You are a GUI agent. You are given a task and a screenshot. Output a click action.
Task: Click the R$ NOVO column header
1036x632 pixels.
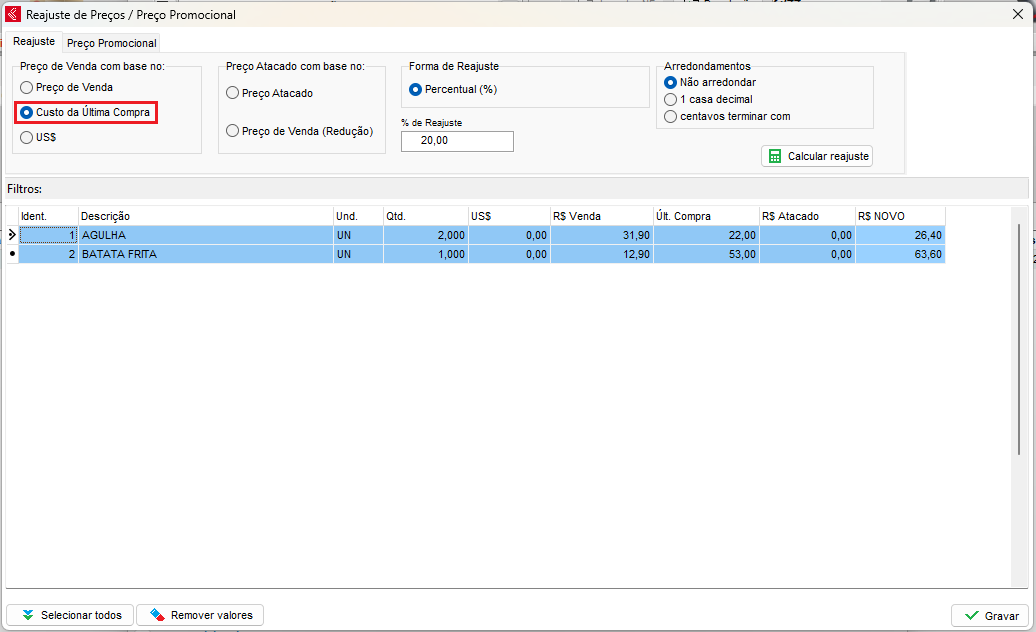899,216
